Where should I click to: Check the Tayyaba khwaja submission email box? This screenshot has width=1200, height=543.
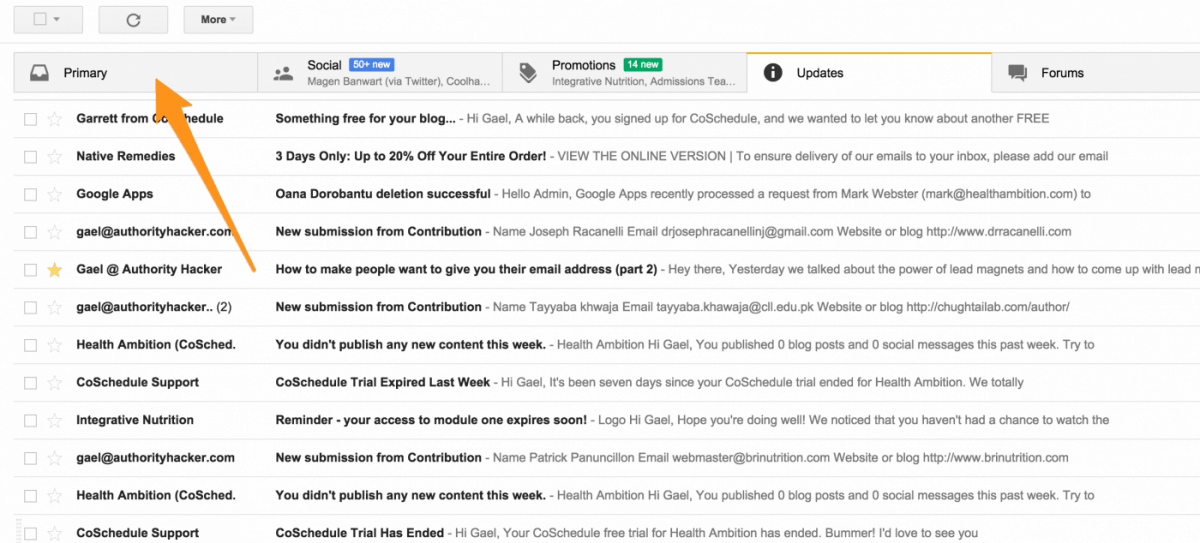point(30,307)
